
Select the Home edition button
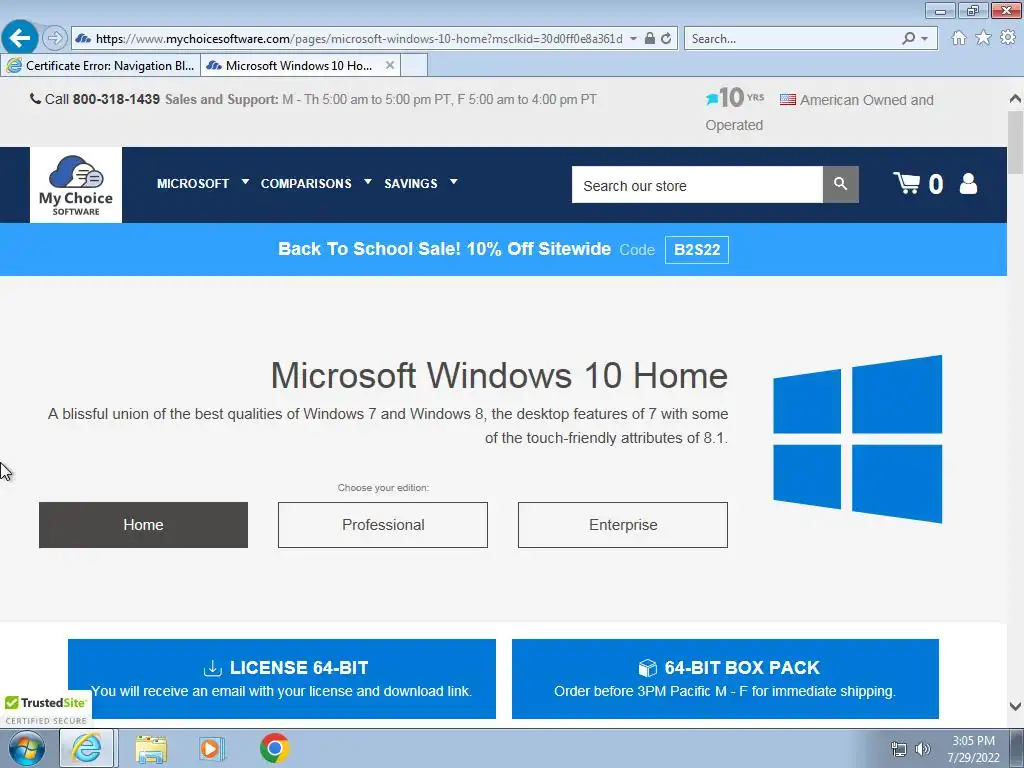pyautogui.click(x=143, y=525)
